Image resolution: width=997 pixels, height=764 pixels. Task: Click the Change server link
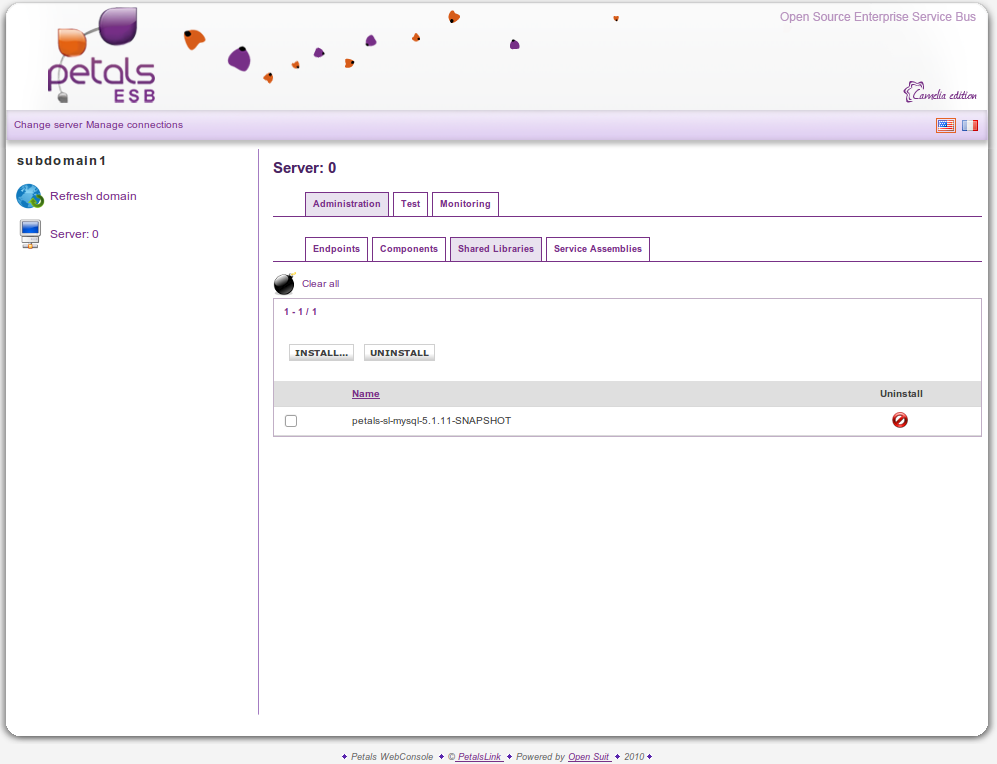click(x=48, y=125)
